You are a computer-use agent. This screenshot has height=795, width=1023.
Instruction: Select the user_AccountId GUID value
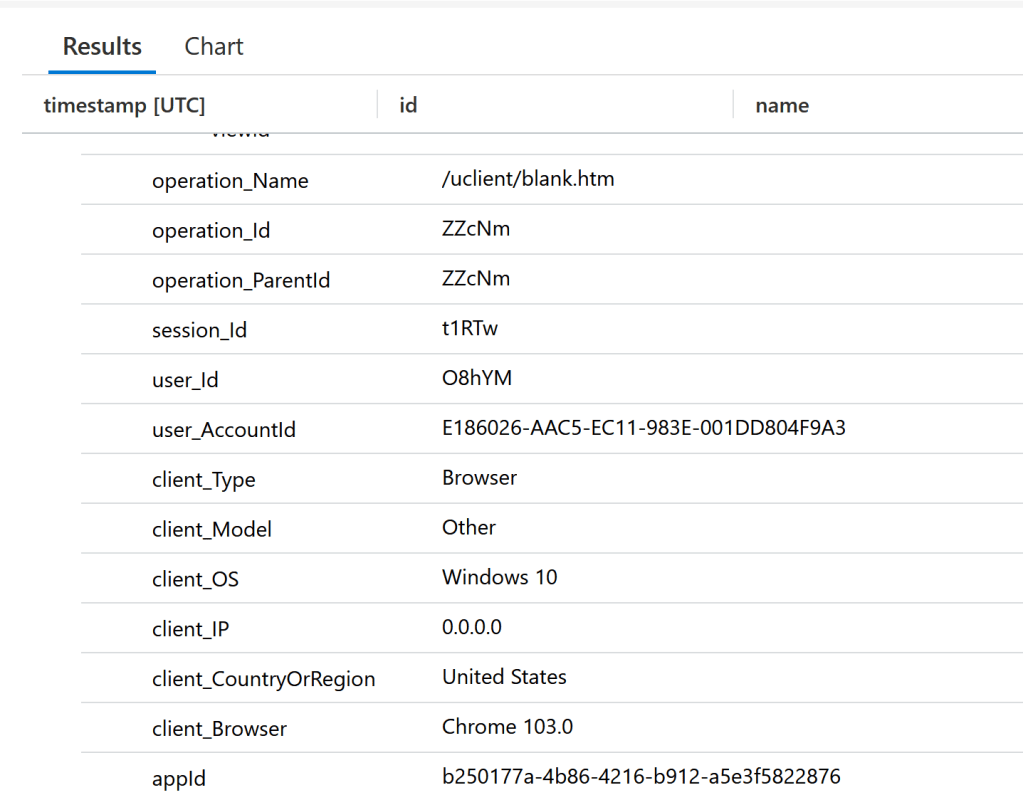[x=644, y=429]
